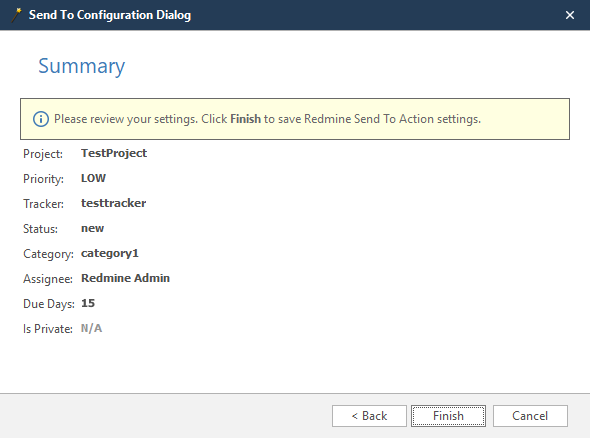The height and width of the screenshot is (438, 590).
Task: Click the Due Days value 15
Action: [x=88, y=303]
